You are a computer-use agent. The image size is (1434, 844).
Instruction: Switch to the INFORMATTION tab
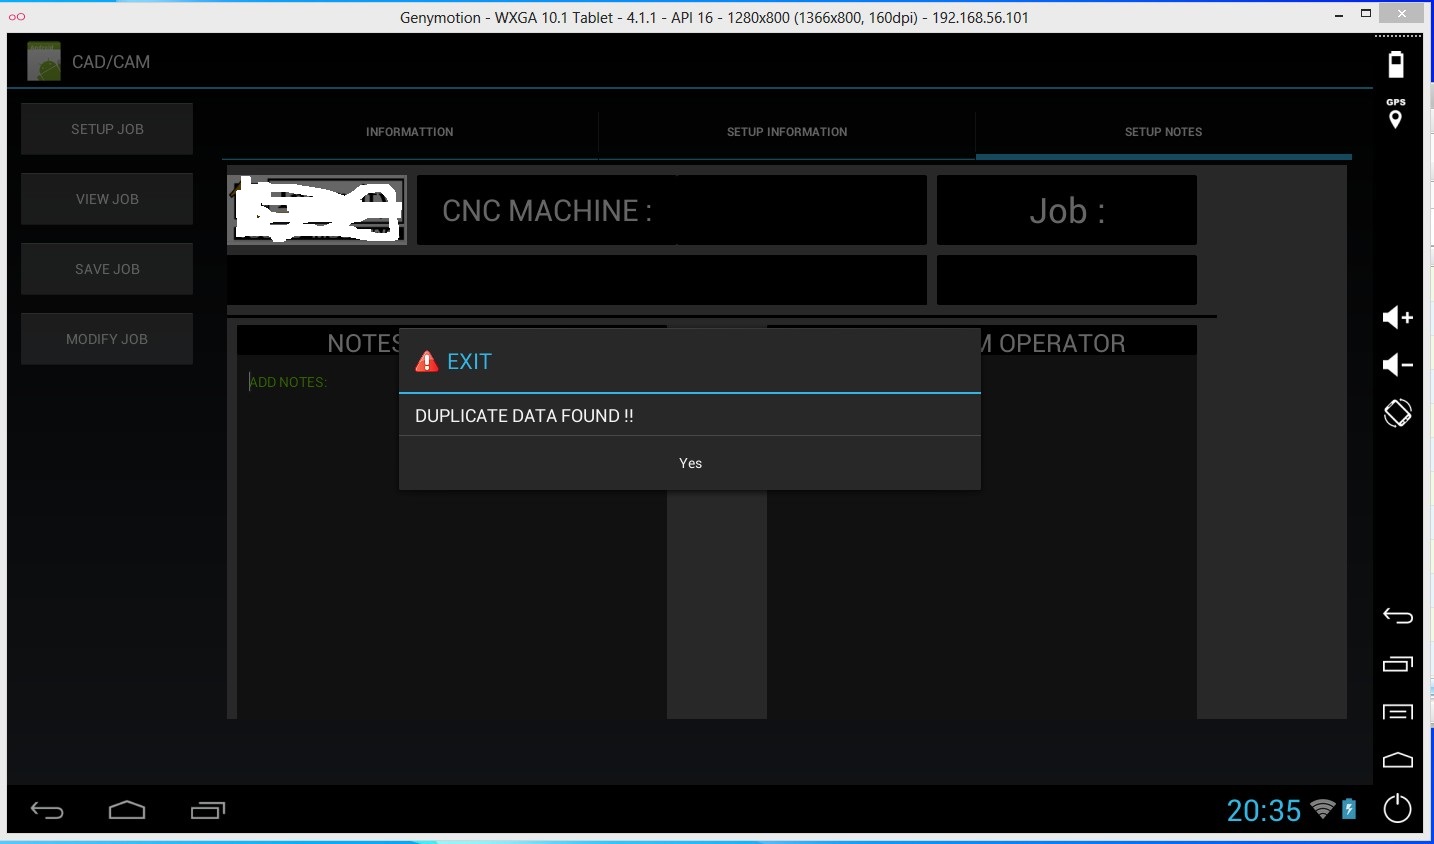[x=410, y=132]
